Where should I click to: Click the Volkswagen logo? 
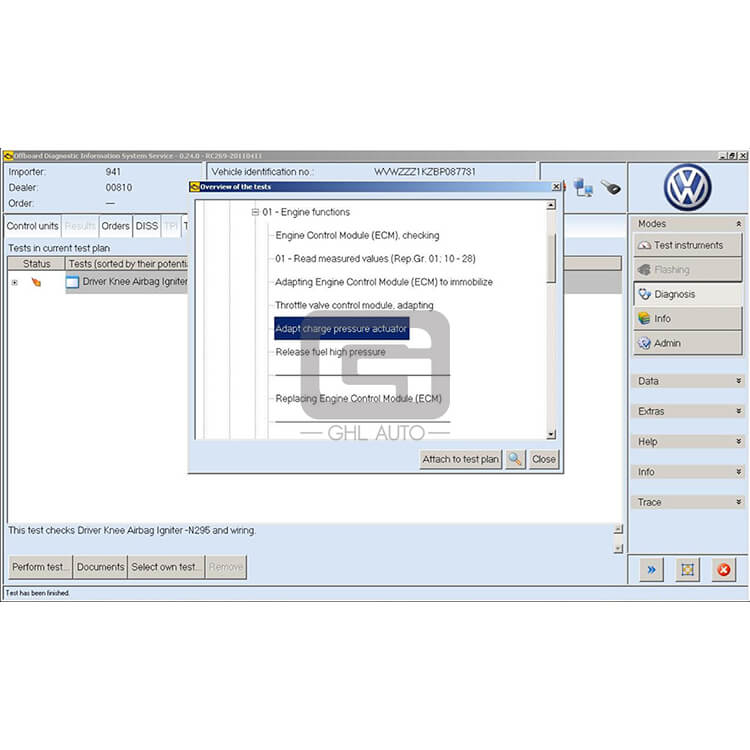coord(687,188)
